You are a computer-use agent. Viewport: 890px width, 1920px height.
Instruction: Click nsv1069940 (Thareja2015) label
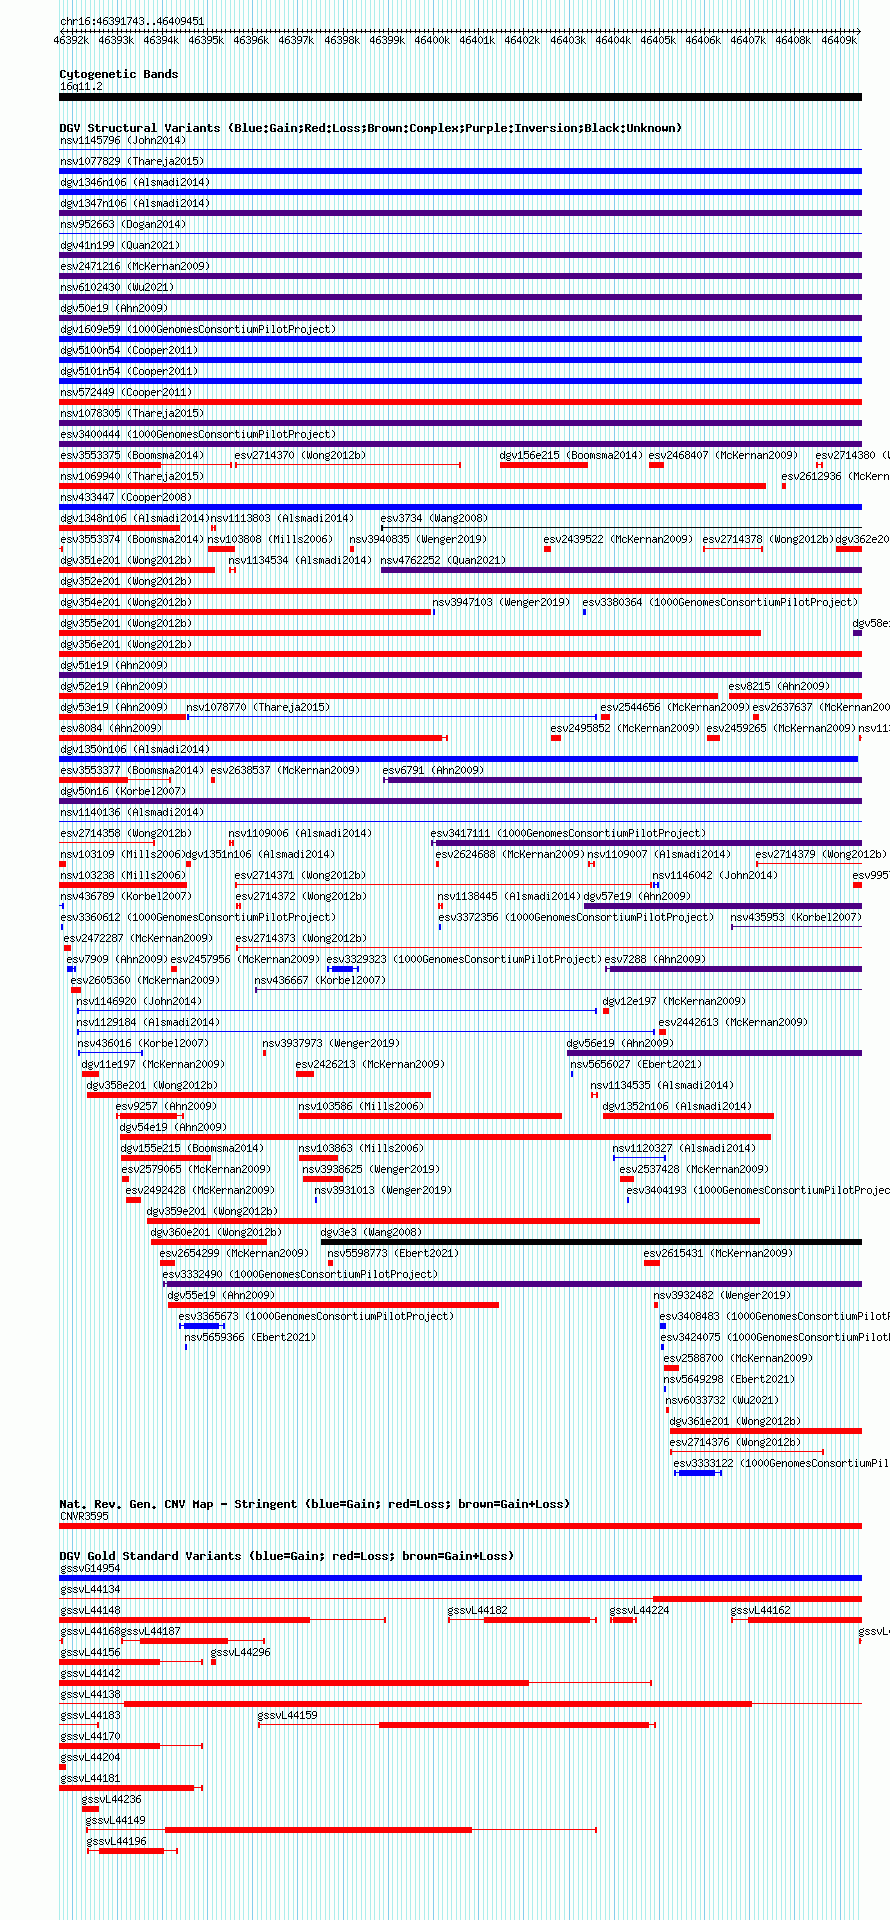[132, 476]
